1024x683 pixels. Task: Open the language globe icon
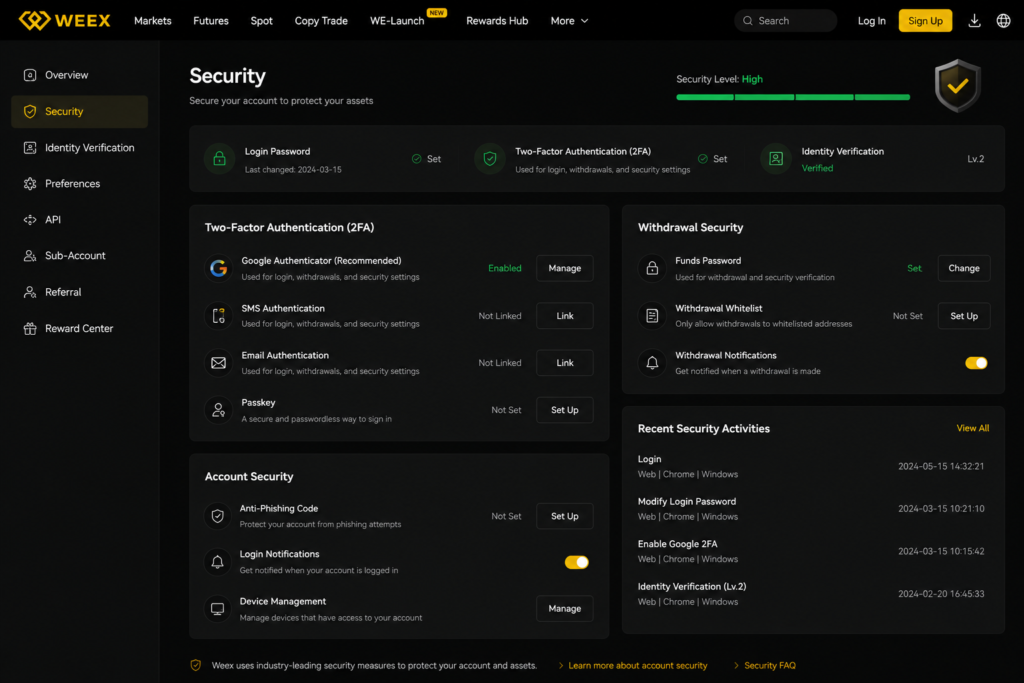(1003, 21)
